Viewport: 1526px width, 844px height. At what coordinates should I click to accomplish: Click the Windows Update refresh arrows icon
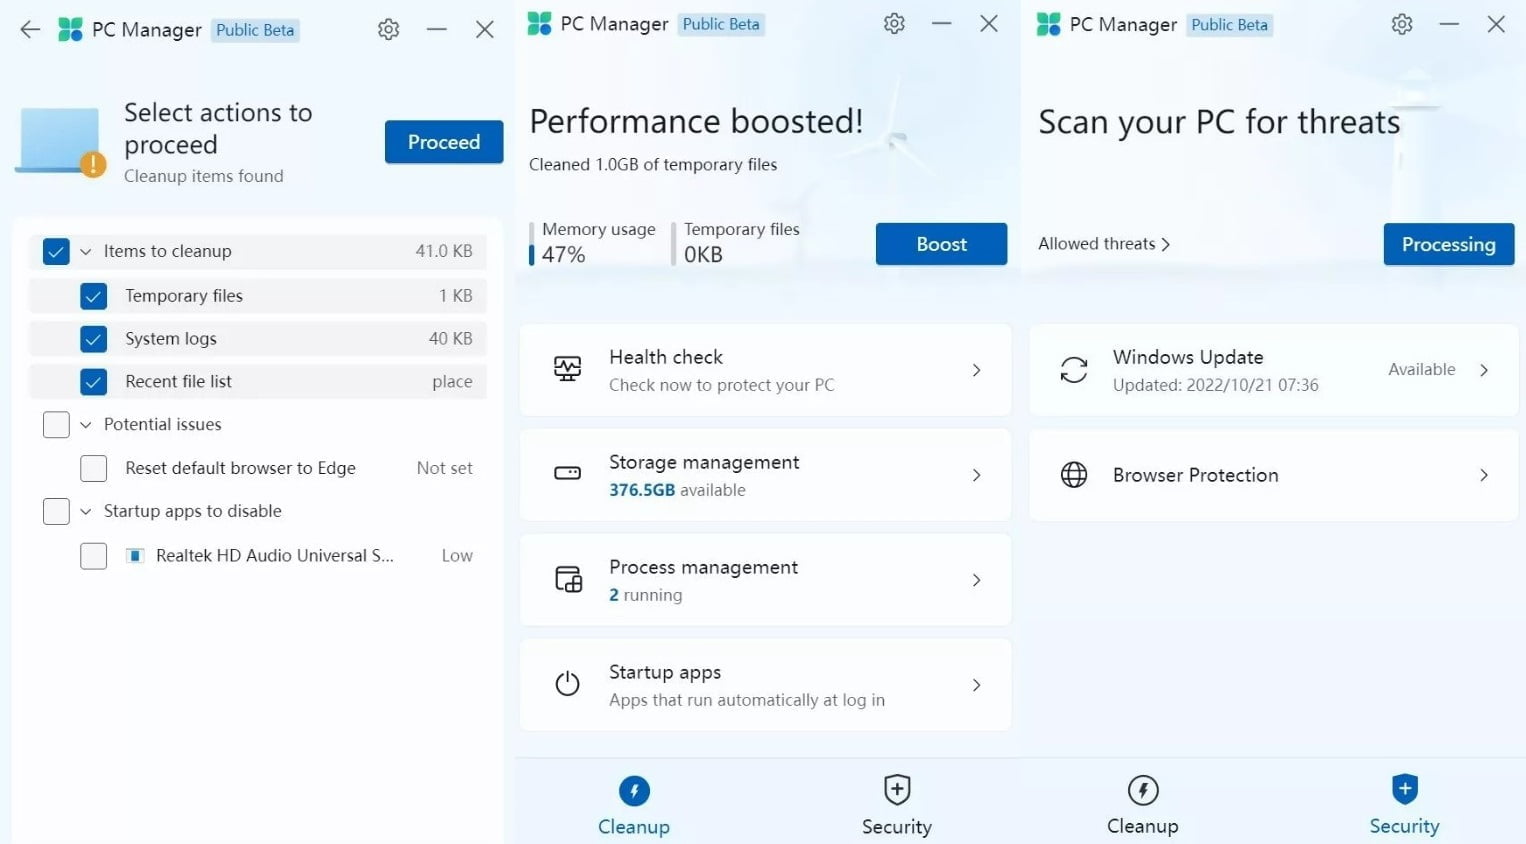point(1074,370)
